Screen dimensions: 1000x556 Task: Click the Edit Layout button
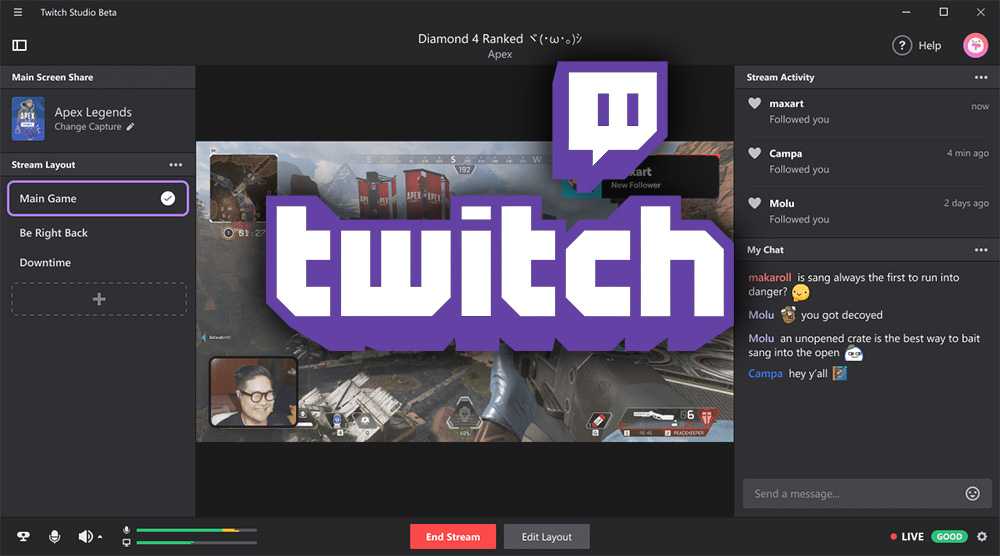click(x=547, y=537)
